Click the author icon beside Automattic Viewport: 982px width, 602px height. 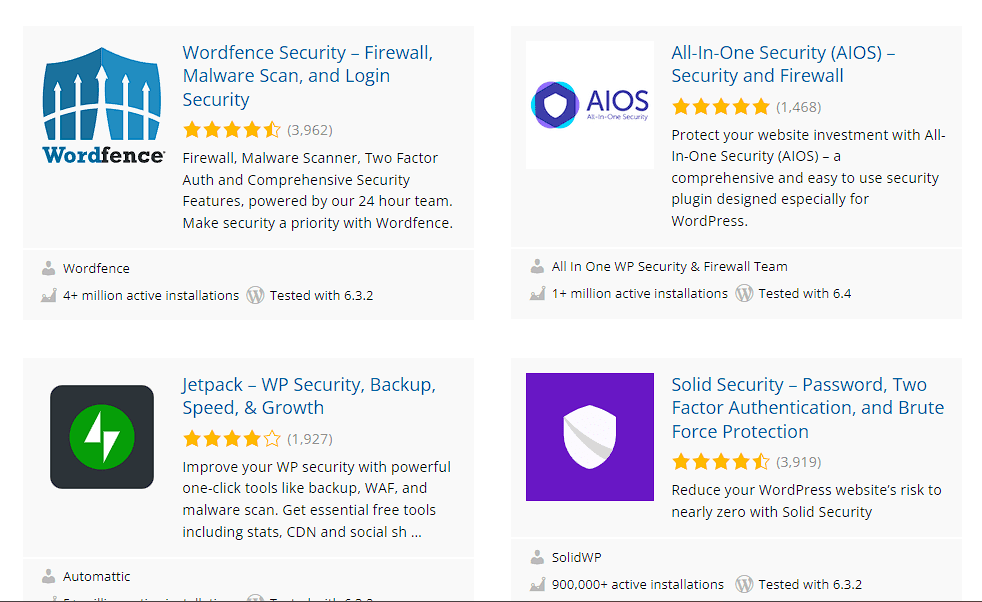[x=48, y=576]
